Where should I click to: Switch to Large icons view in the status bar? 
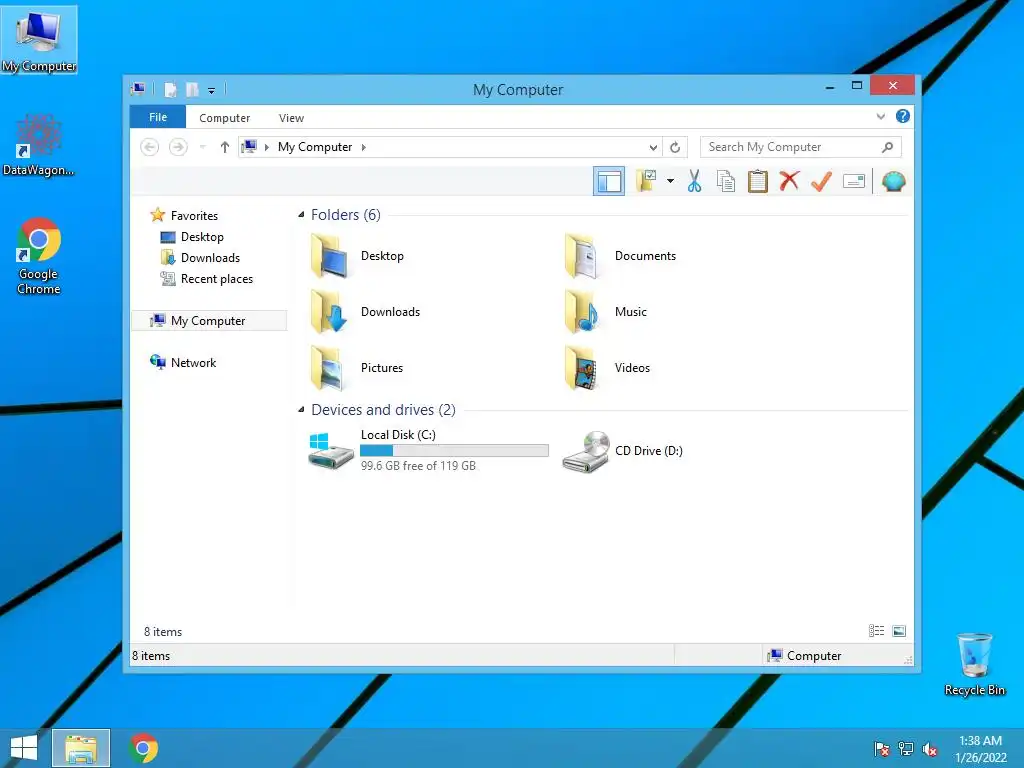pos(899,630)
